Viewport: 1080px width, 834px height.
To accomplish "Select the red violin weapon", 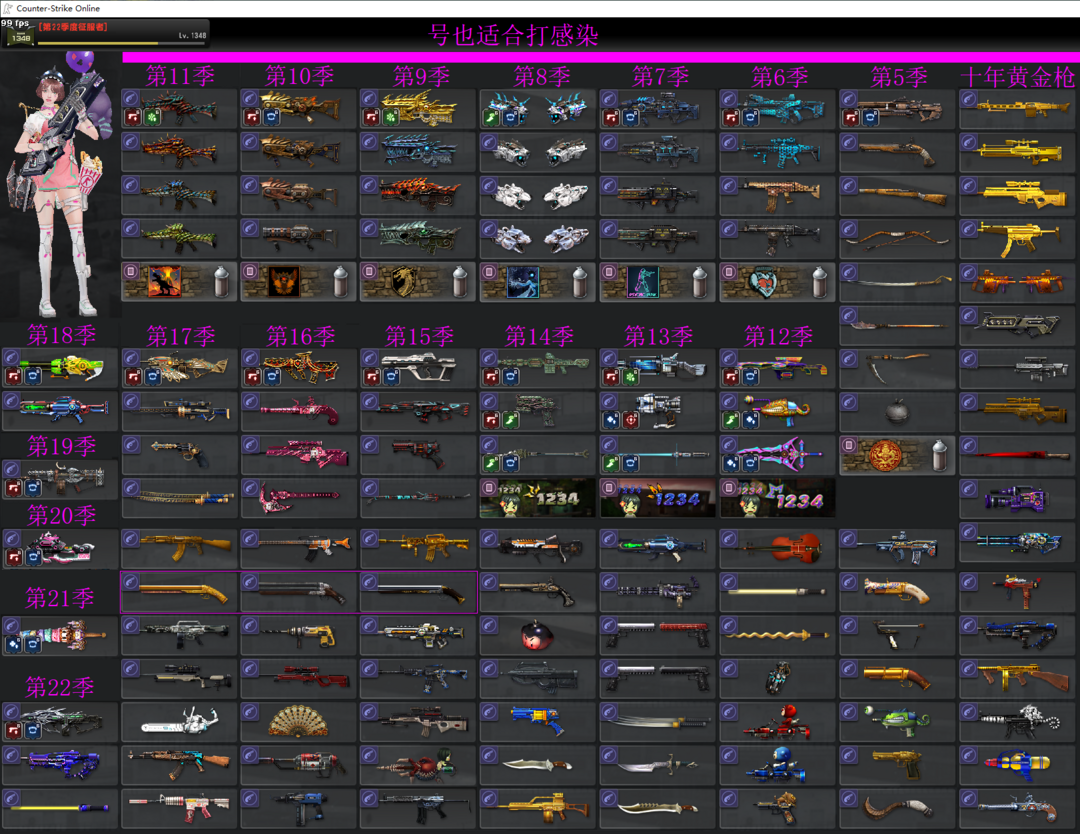I will [777, 548].
